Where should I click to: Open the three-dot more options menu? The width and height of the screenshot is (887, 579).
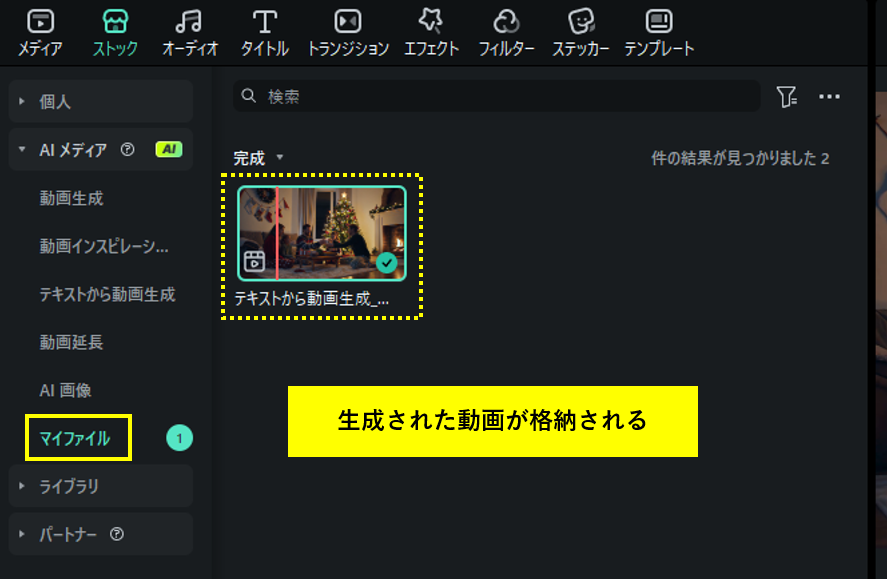(x=829, y=97)
